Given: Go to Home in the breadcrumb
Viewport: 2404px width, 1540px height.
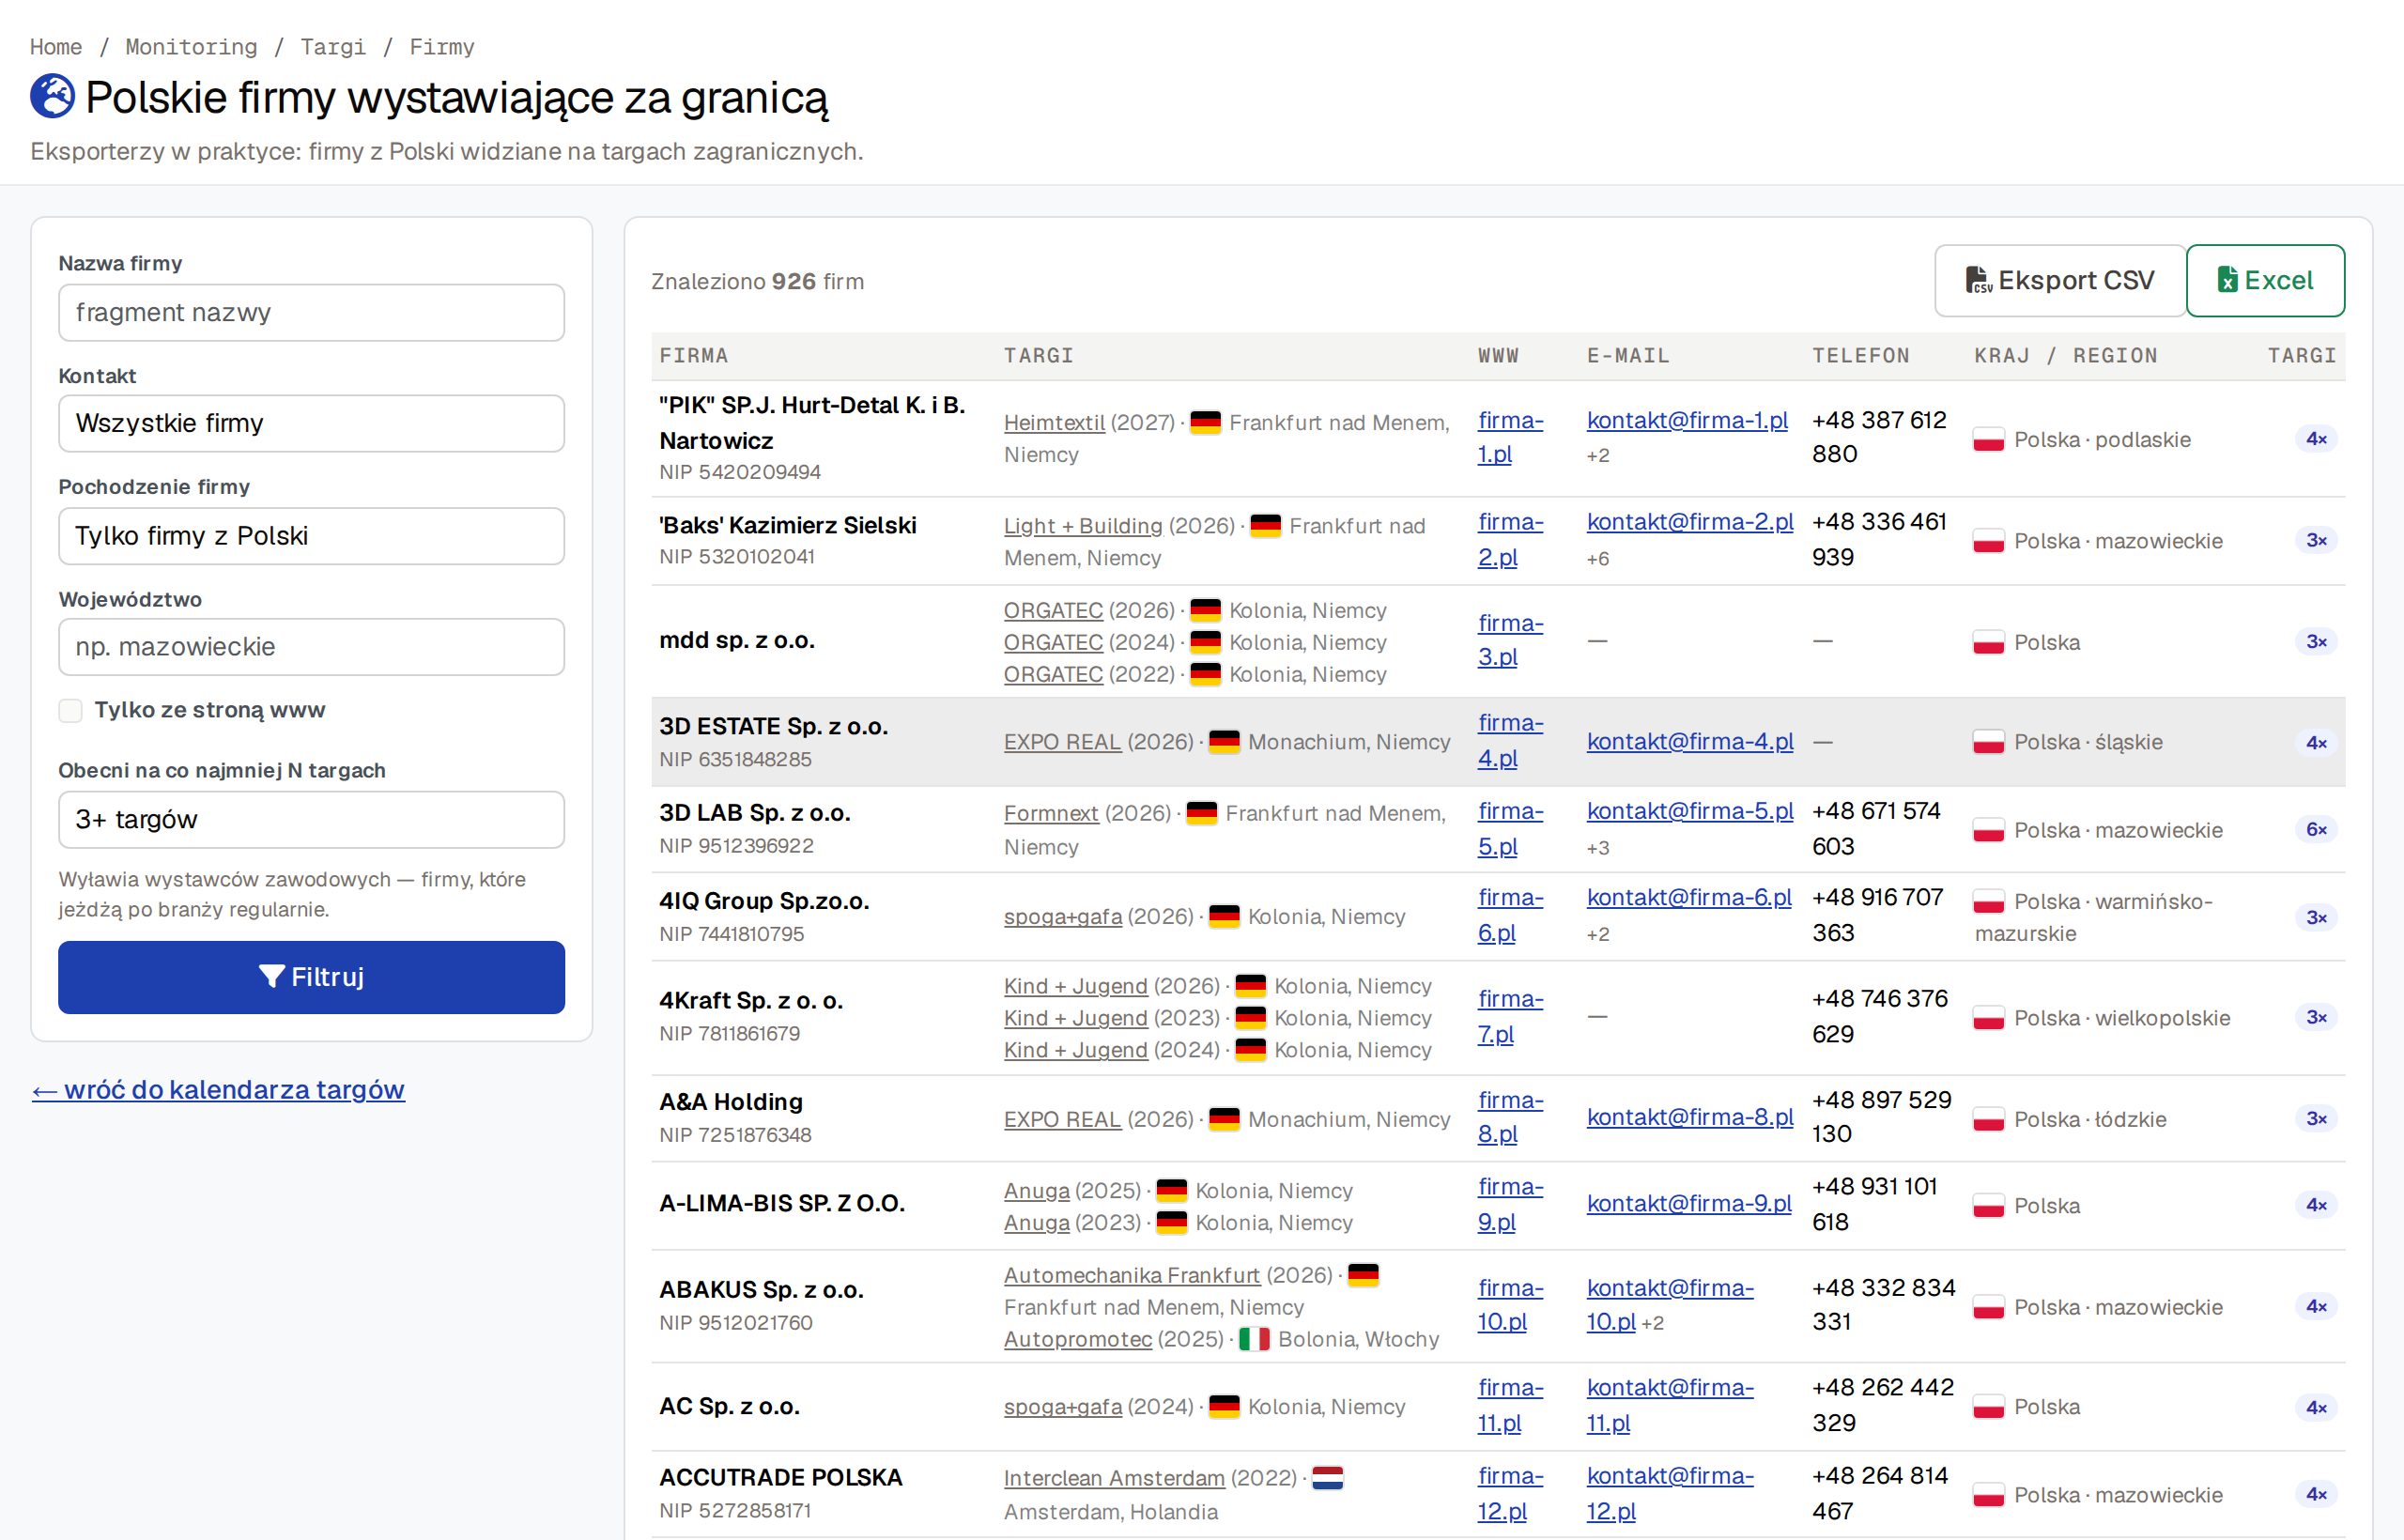Looking at the screenshot, I should point(56,47).
